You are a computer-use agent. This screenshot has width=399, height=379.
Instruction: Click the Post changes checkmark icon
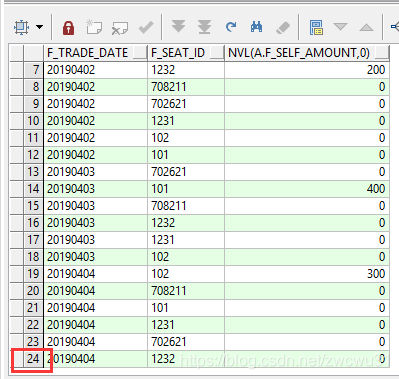tap(146, 27)
